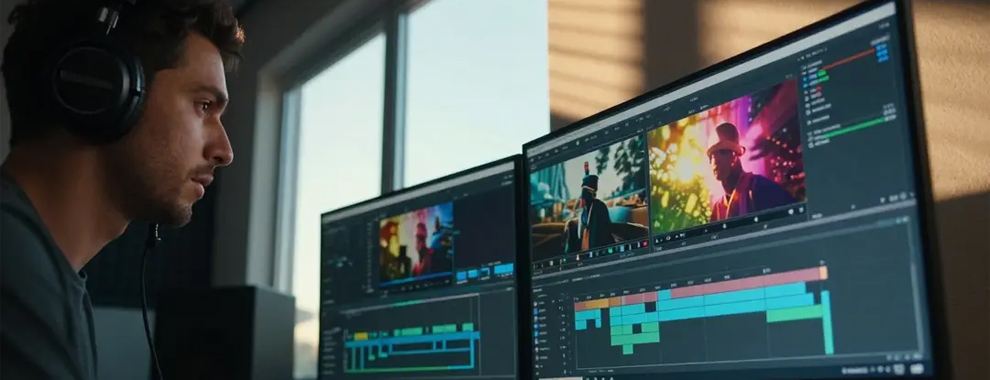990x380 pixels.
Task: Click the blue progress bar under the left monitor preview
Action: coord(416,280)
